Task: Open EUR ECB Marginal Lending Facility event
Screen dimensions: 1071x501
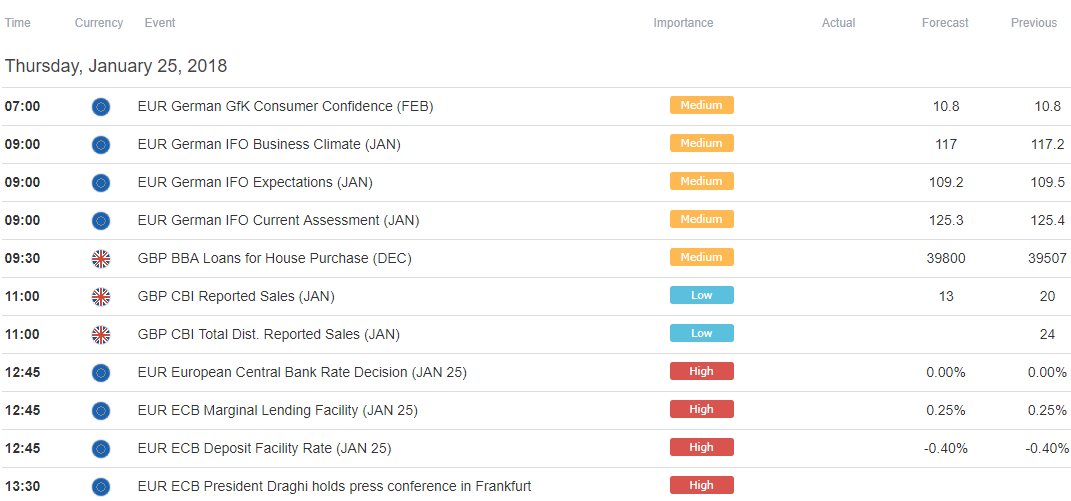Action: (x=277, y=411)
